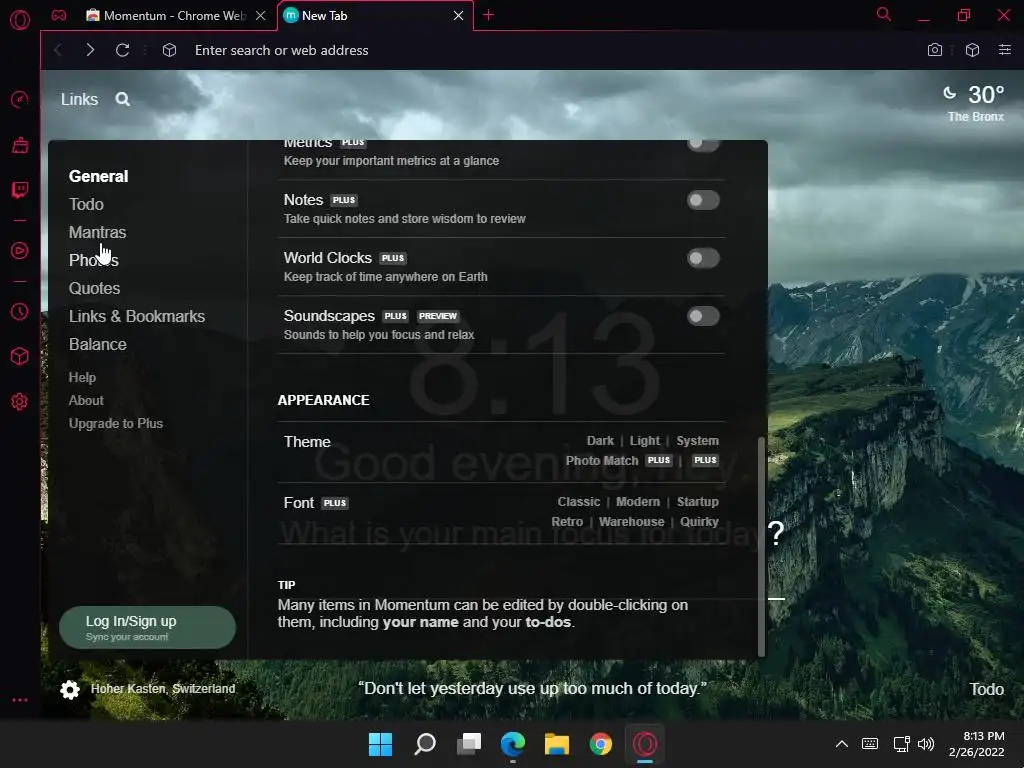
Task: Open the Easy Setup sliders icon
Action: pos(1005,50)
